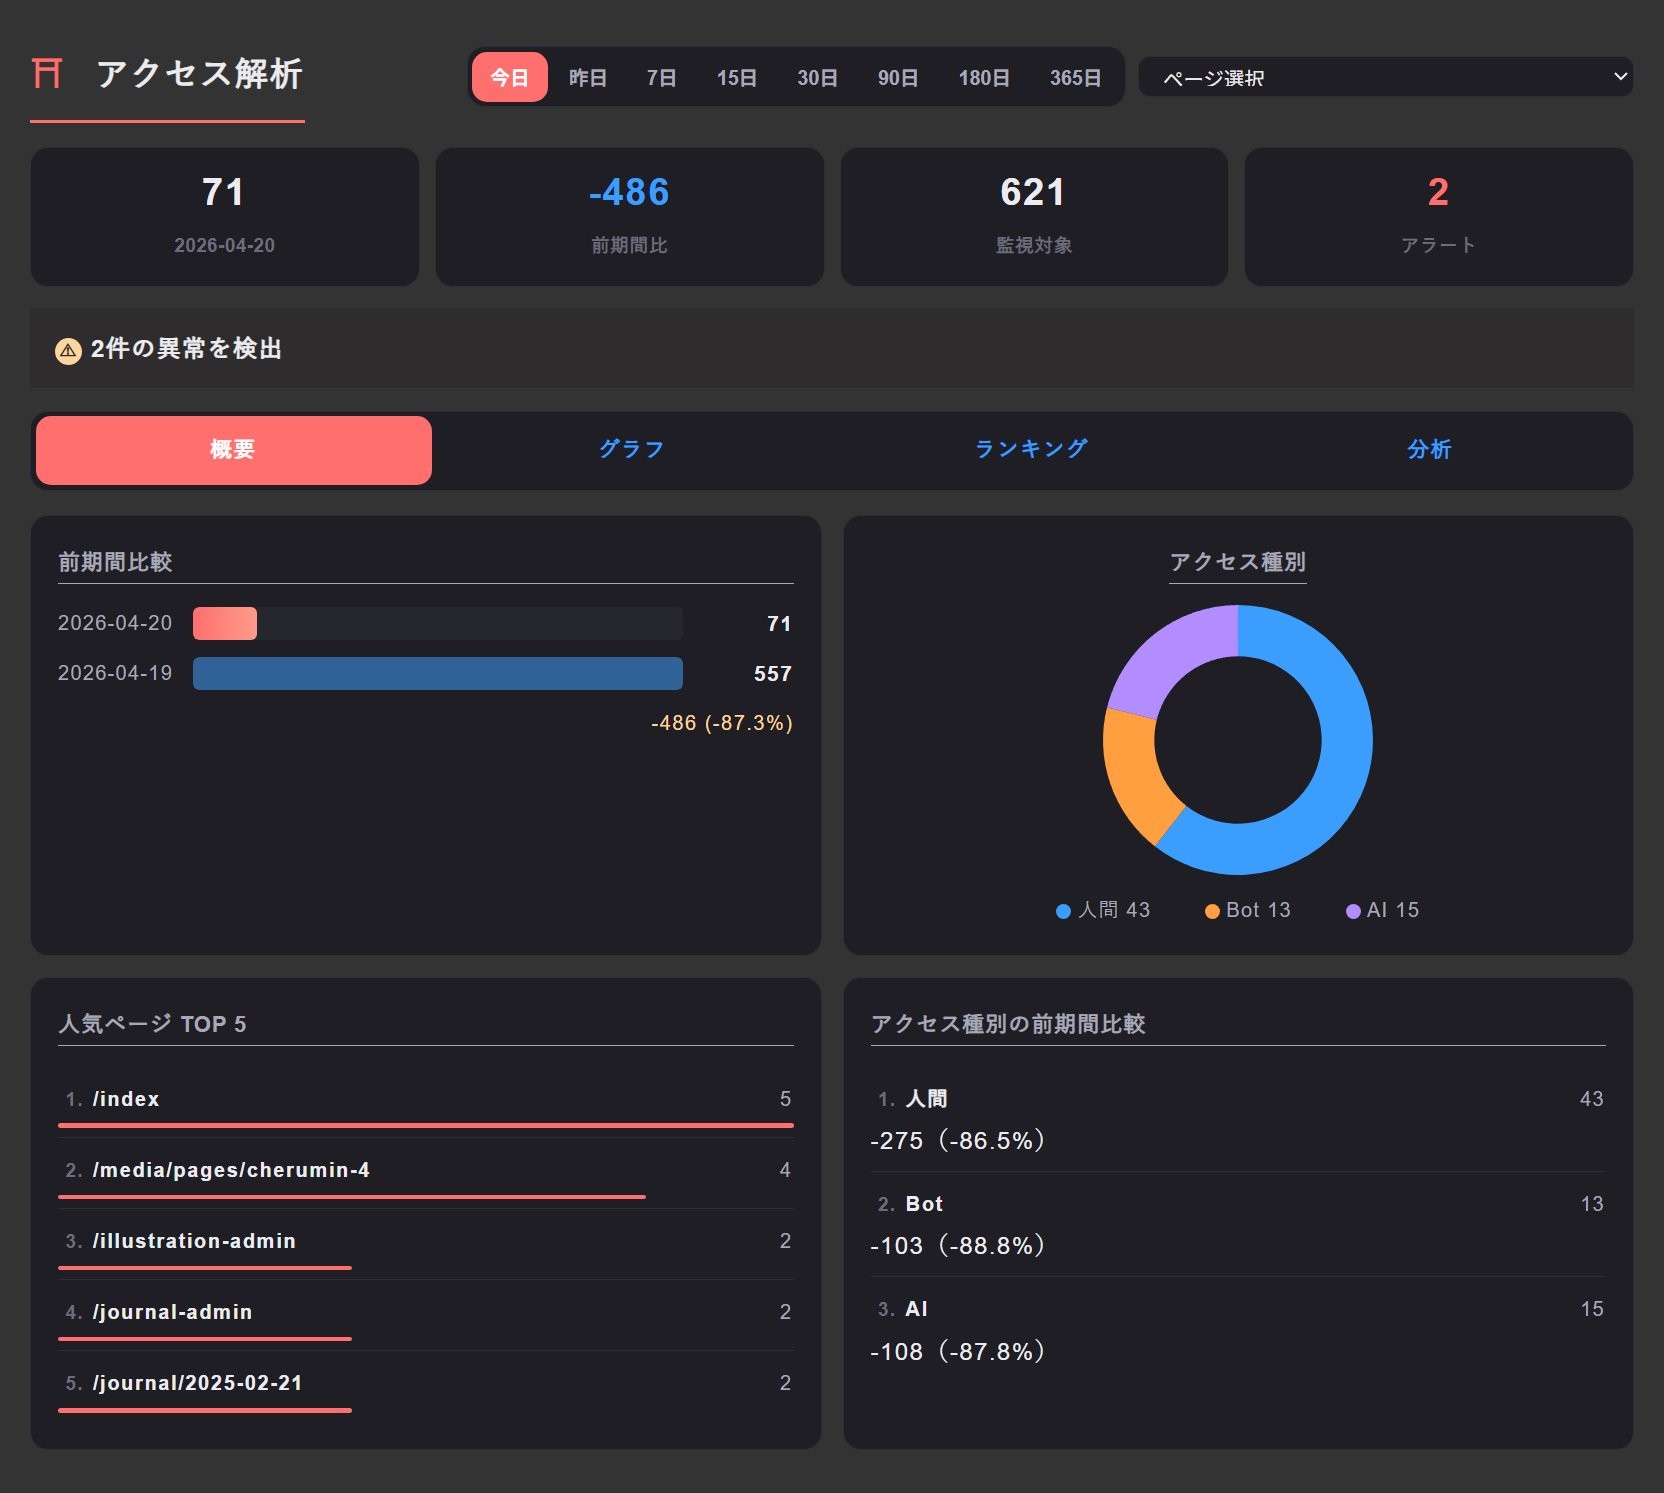Select the 今日 period option

pos(509,78)
